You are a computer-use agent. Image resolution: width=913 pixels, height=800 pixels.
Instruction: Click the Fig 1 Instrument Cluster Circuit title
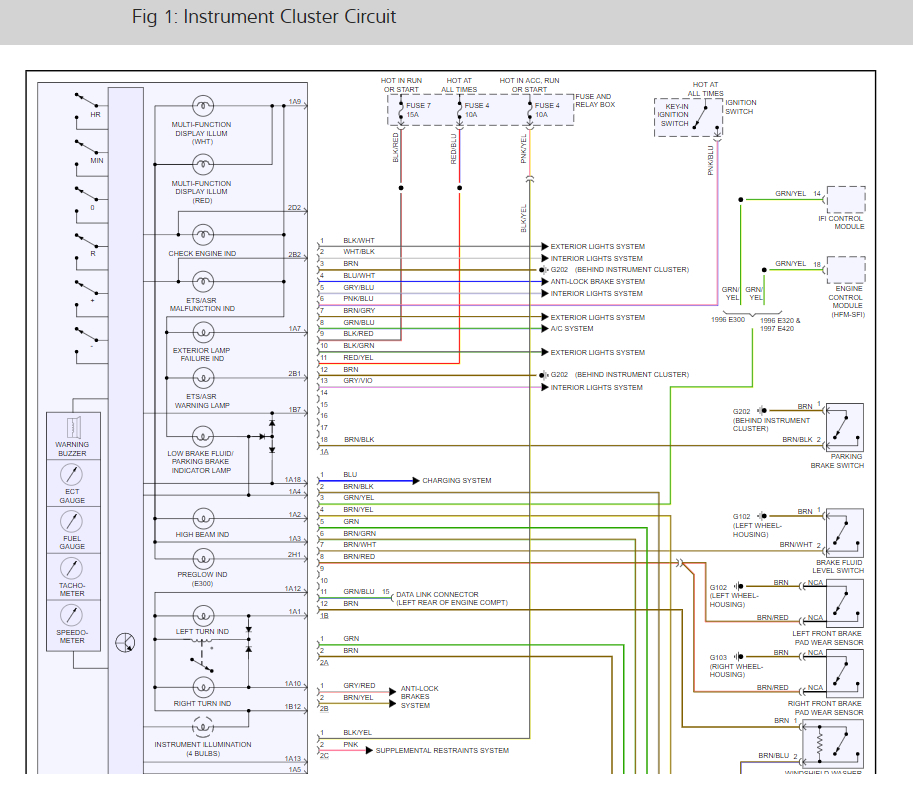(264, 18)
